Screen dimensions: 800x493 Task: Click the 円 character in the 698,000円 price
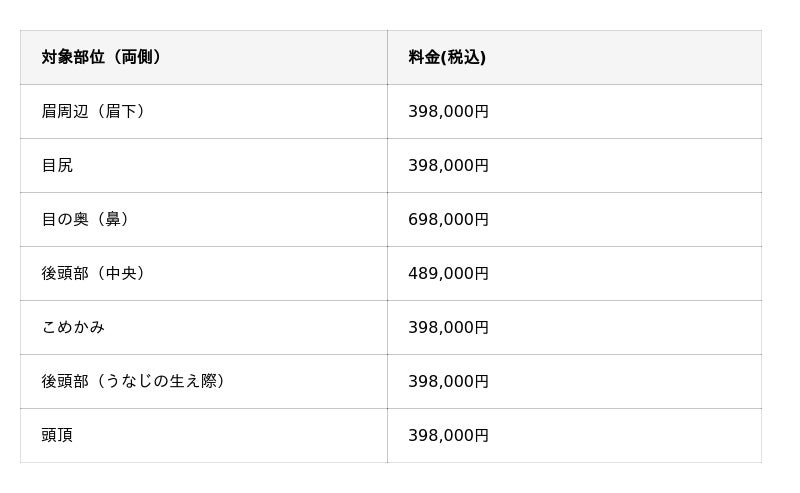pos(481,219)
